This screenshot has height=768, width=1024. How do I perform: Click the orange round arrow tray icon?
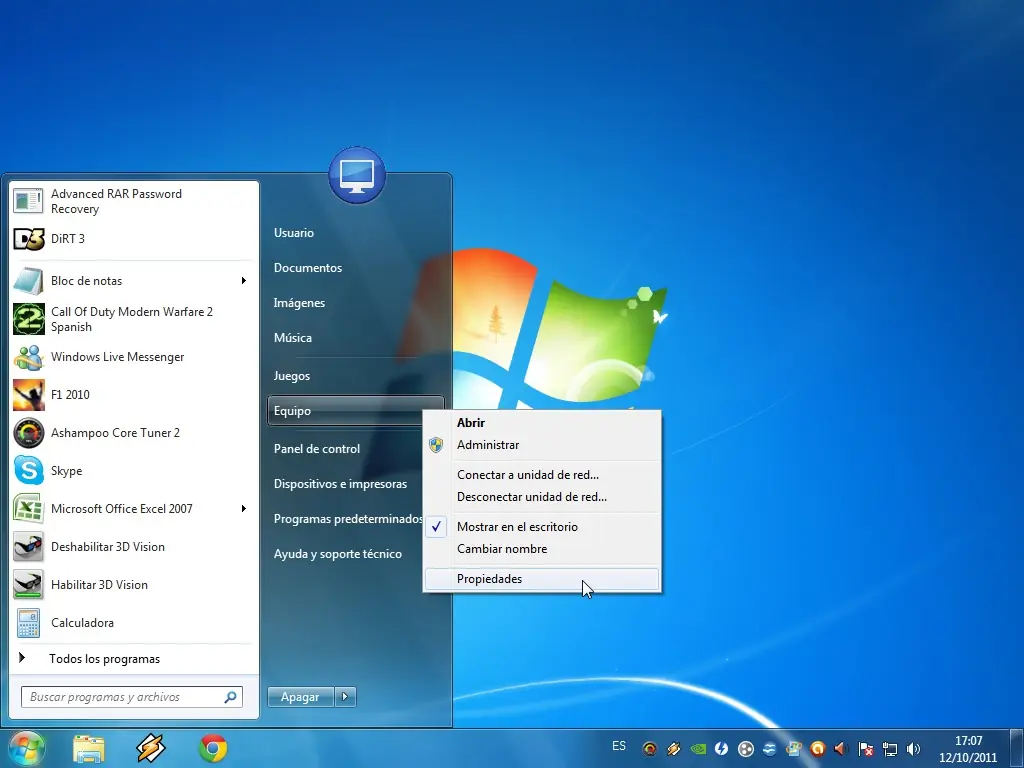(818, 749)
